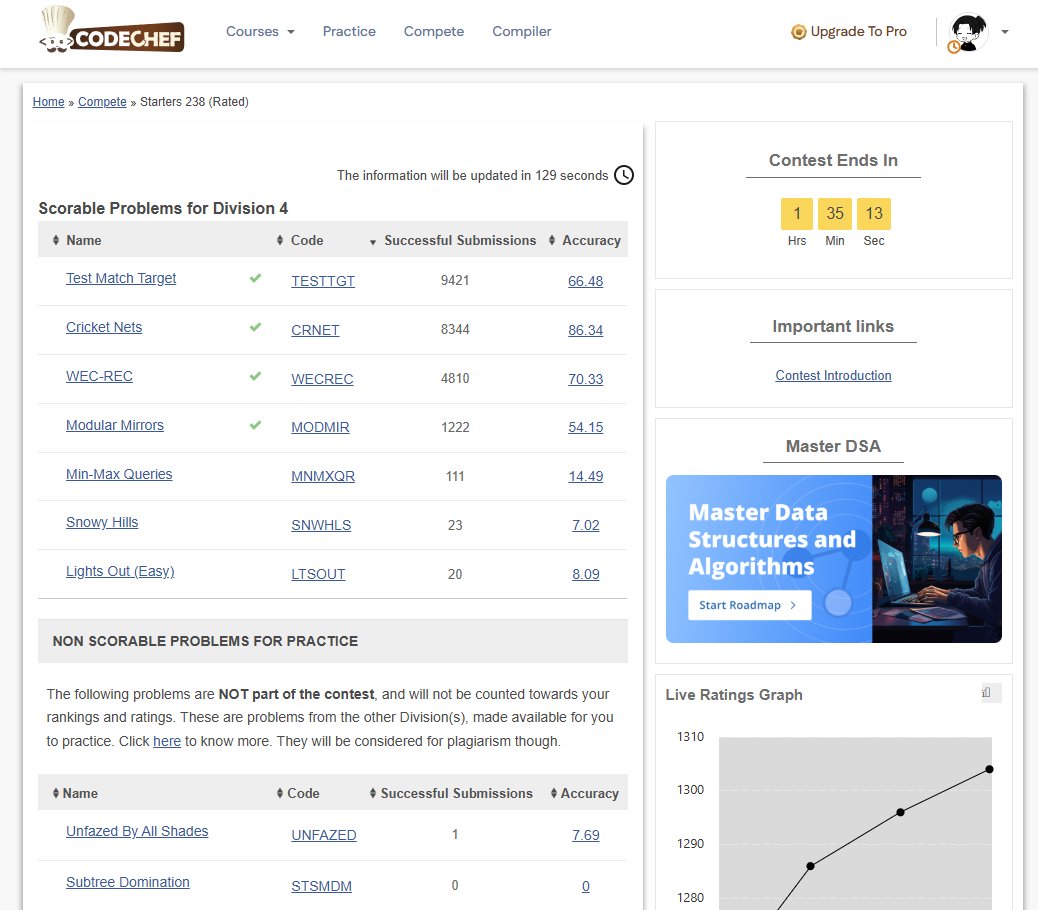The image size is (1038, 910).
Task: Click the TESTTGT problem code
Action: click(323, 281)
